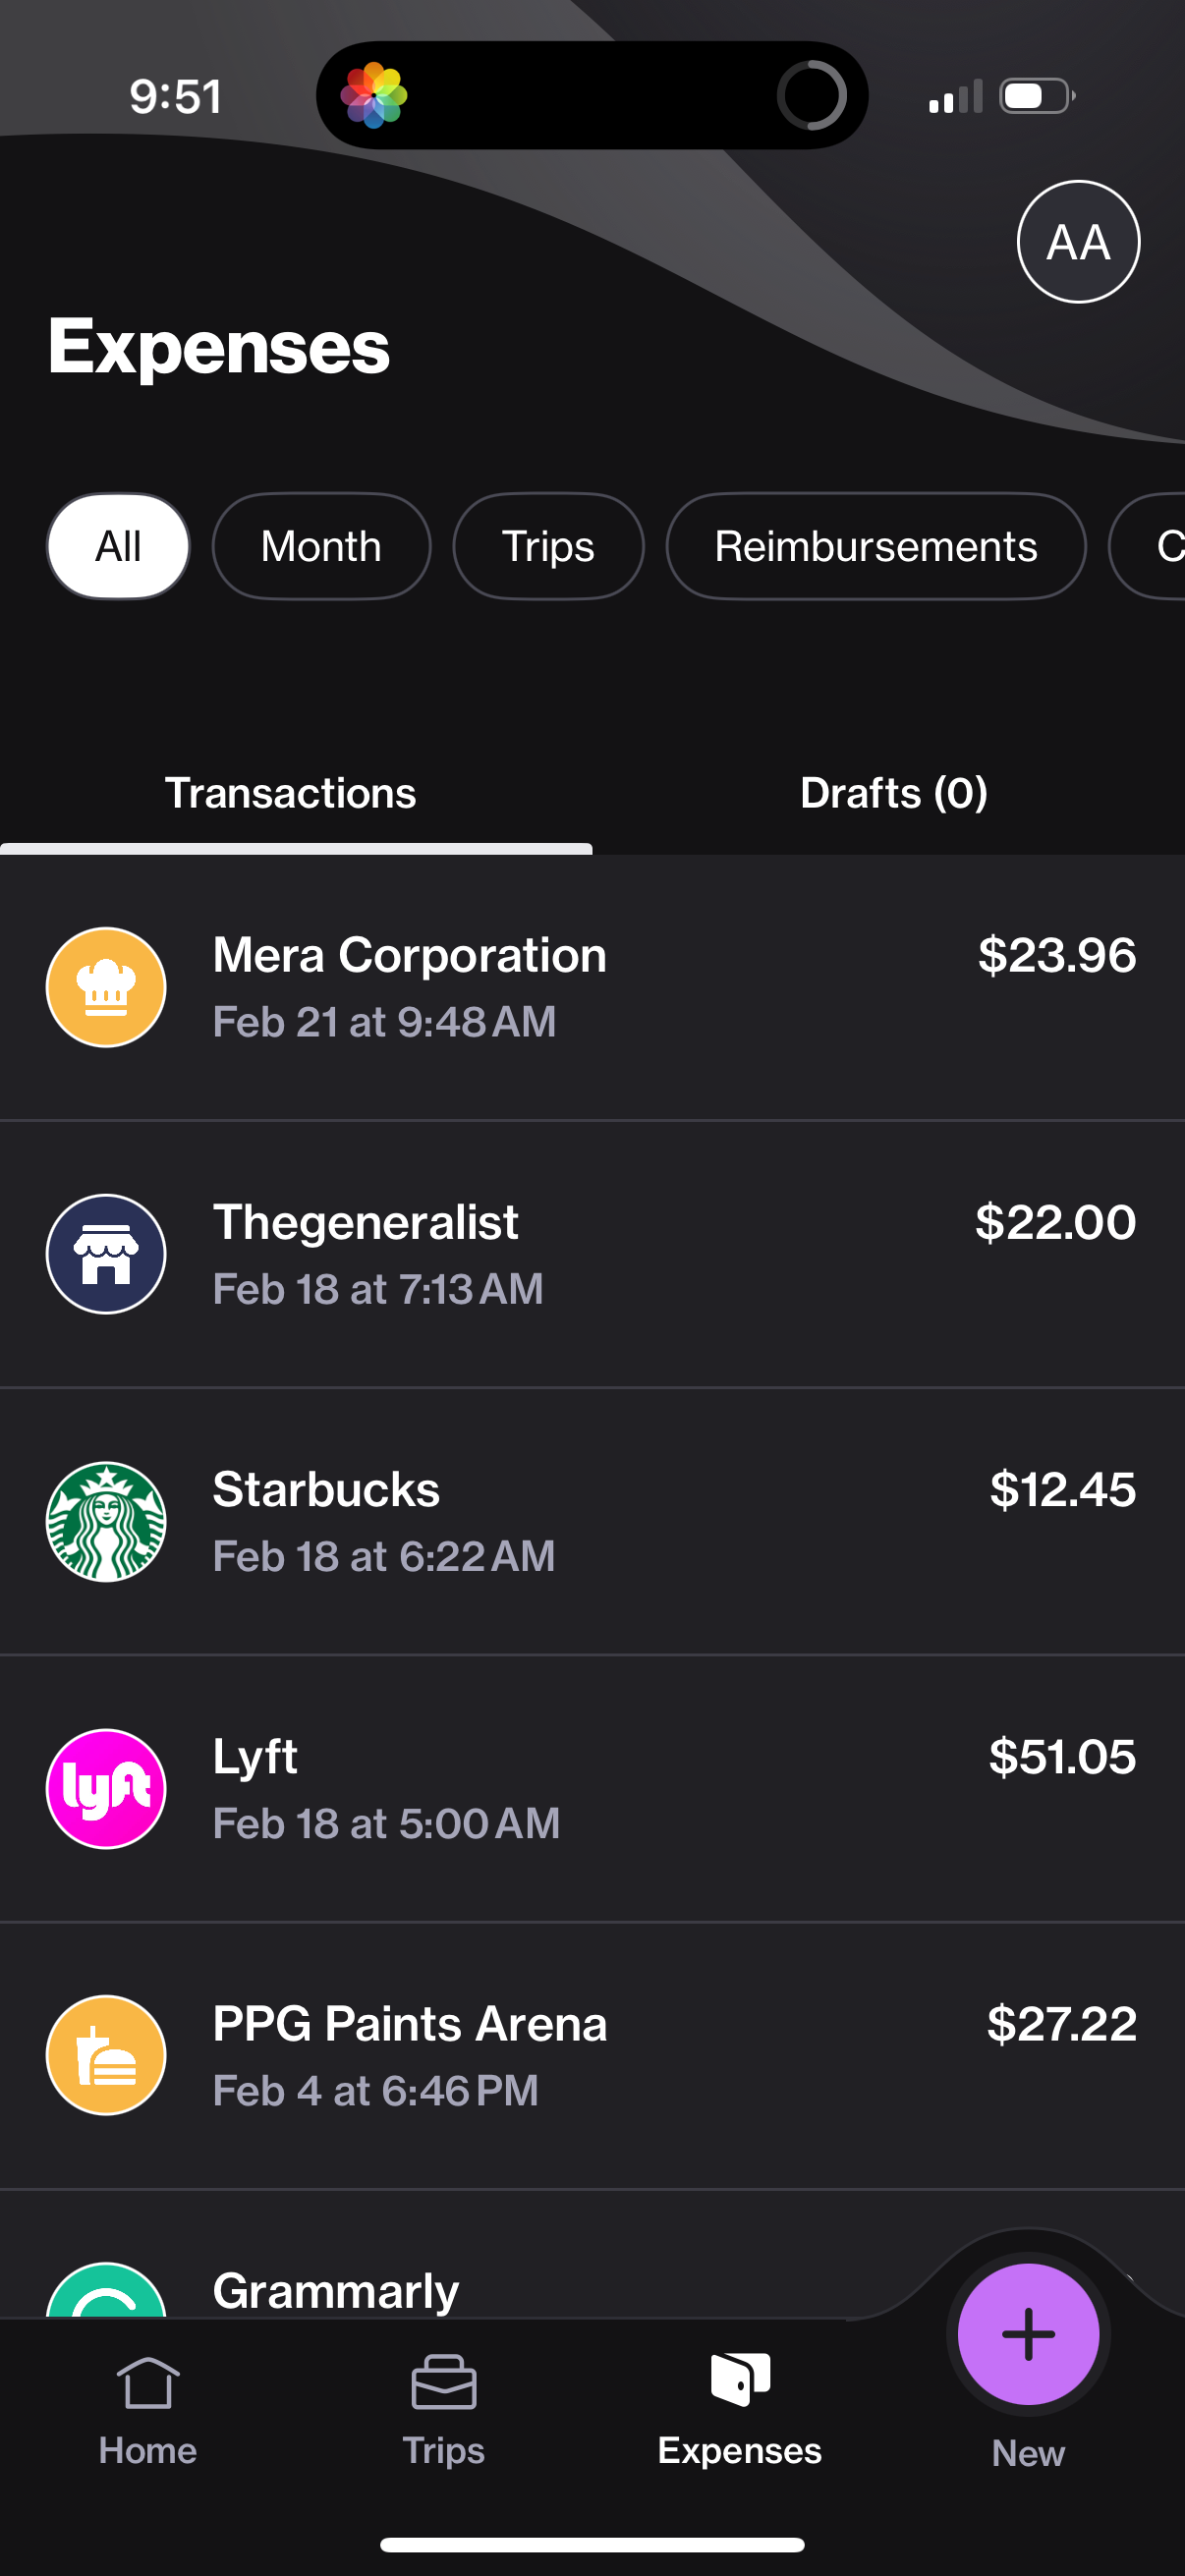Switch to the Drafts (0) tab
The width and height of the screenshot is (1185, 2576).
click(x=893, y=794)
